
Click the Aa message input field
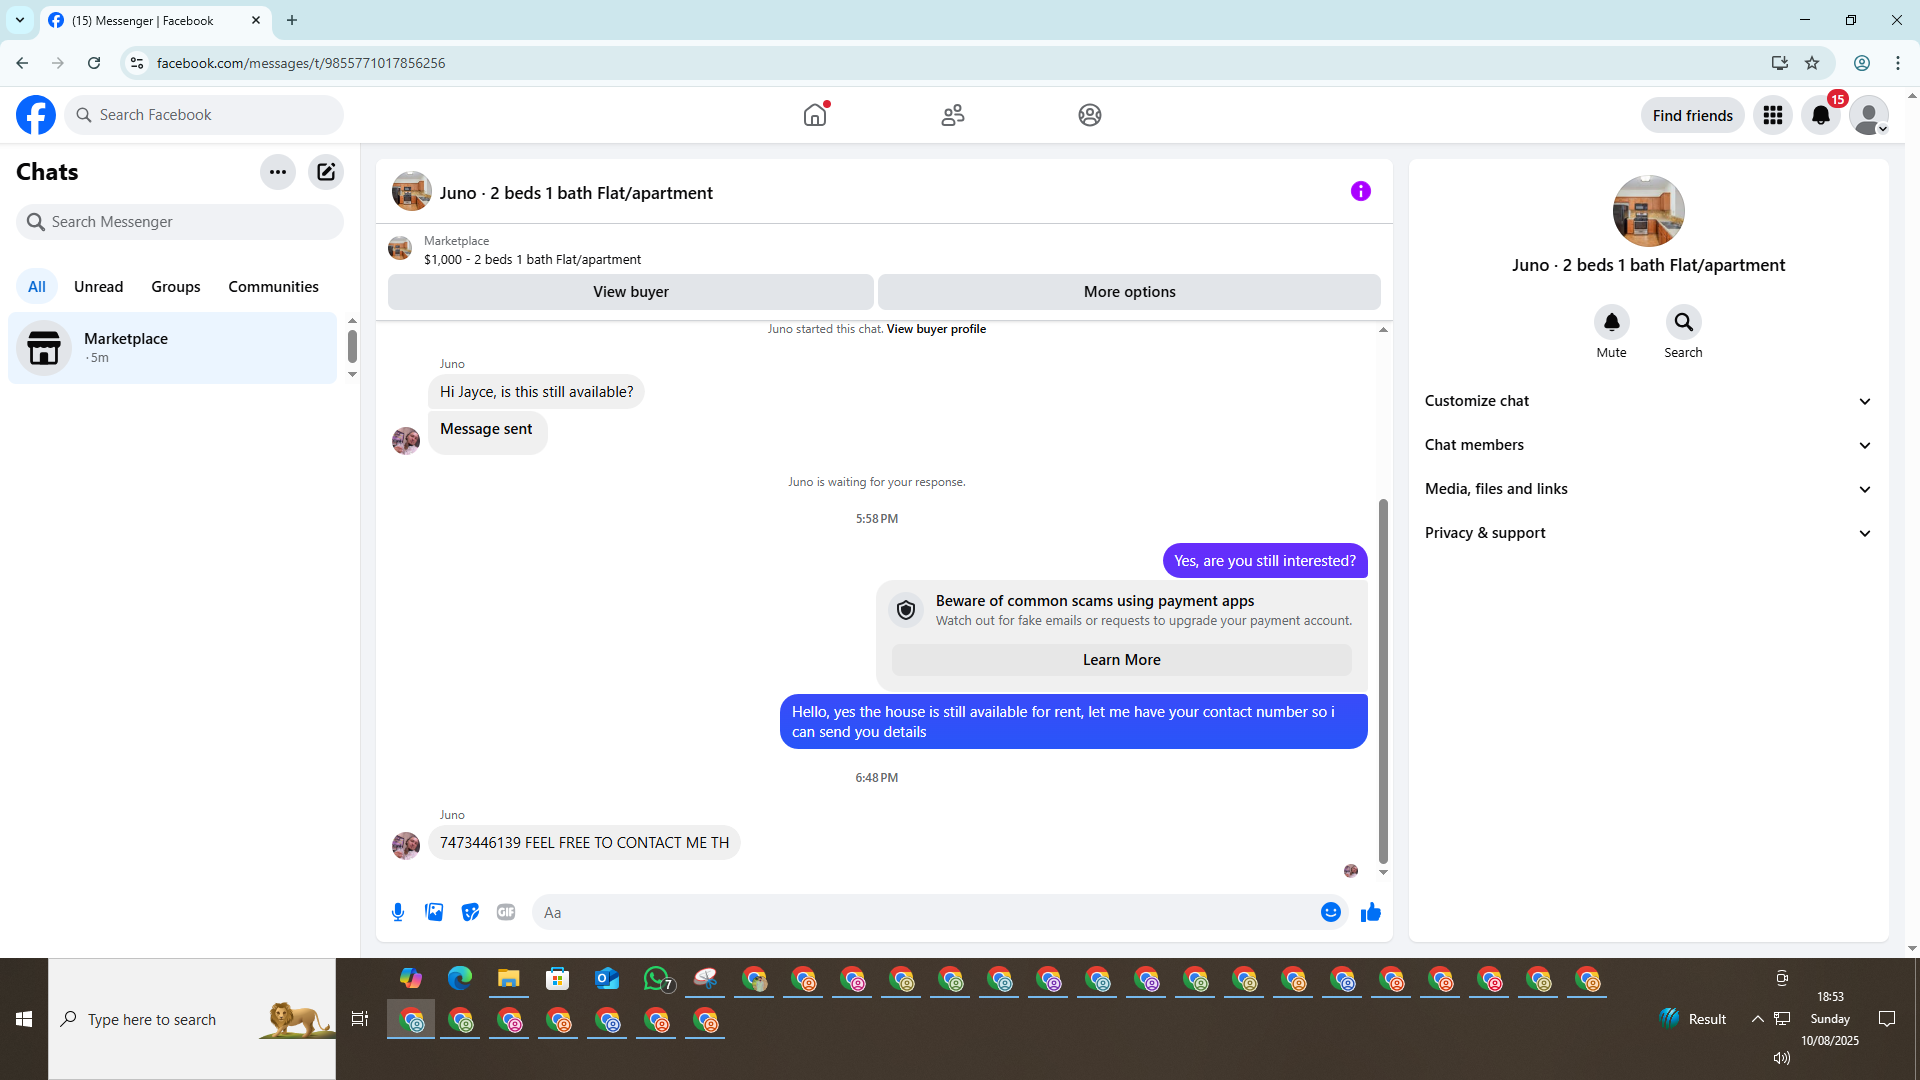[x=920, y=912]
